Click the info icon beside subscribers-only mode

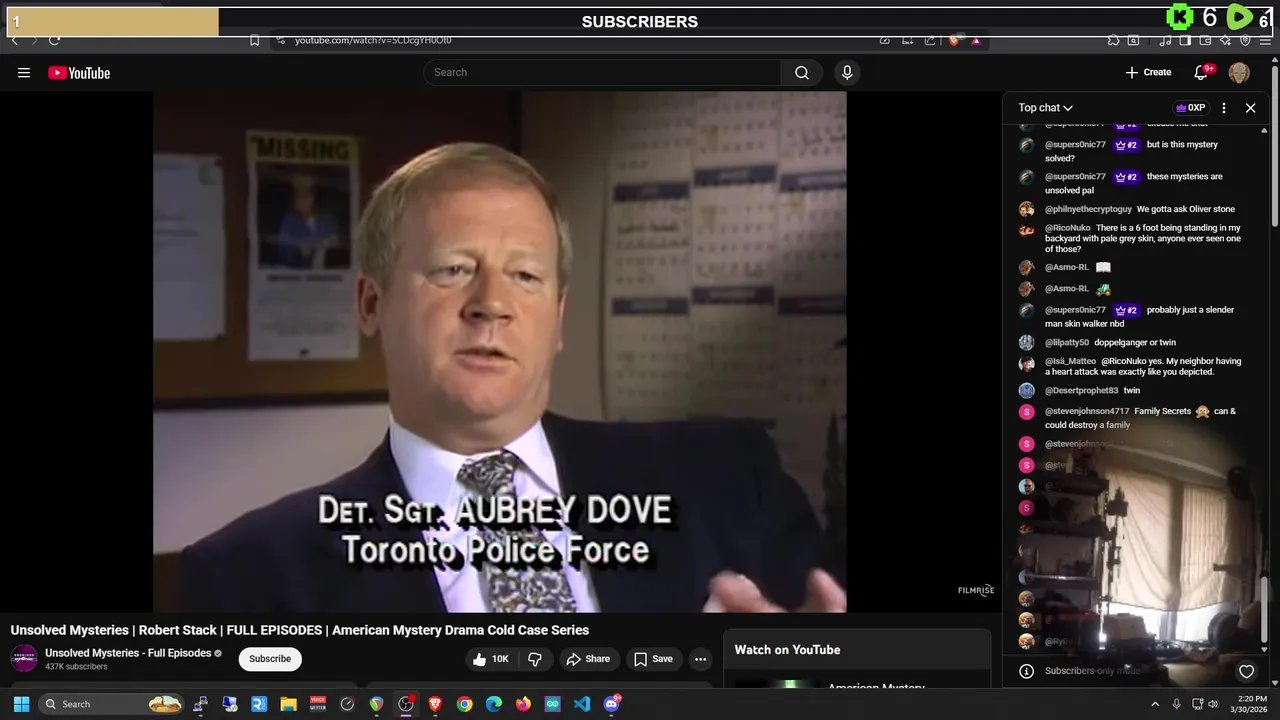point(1026,671)
